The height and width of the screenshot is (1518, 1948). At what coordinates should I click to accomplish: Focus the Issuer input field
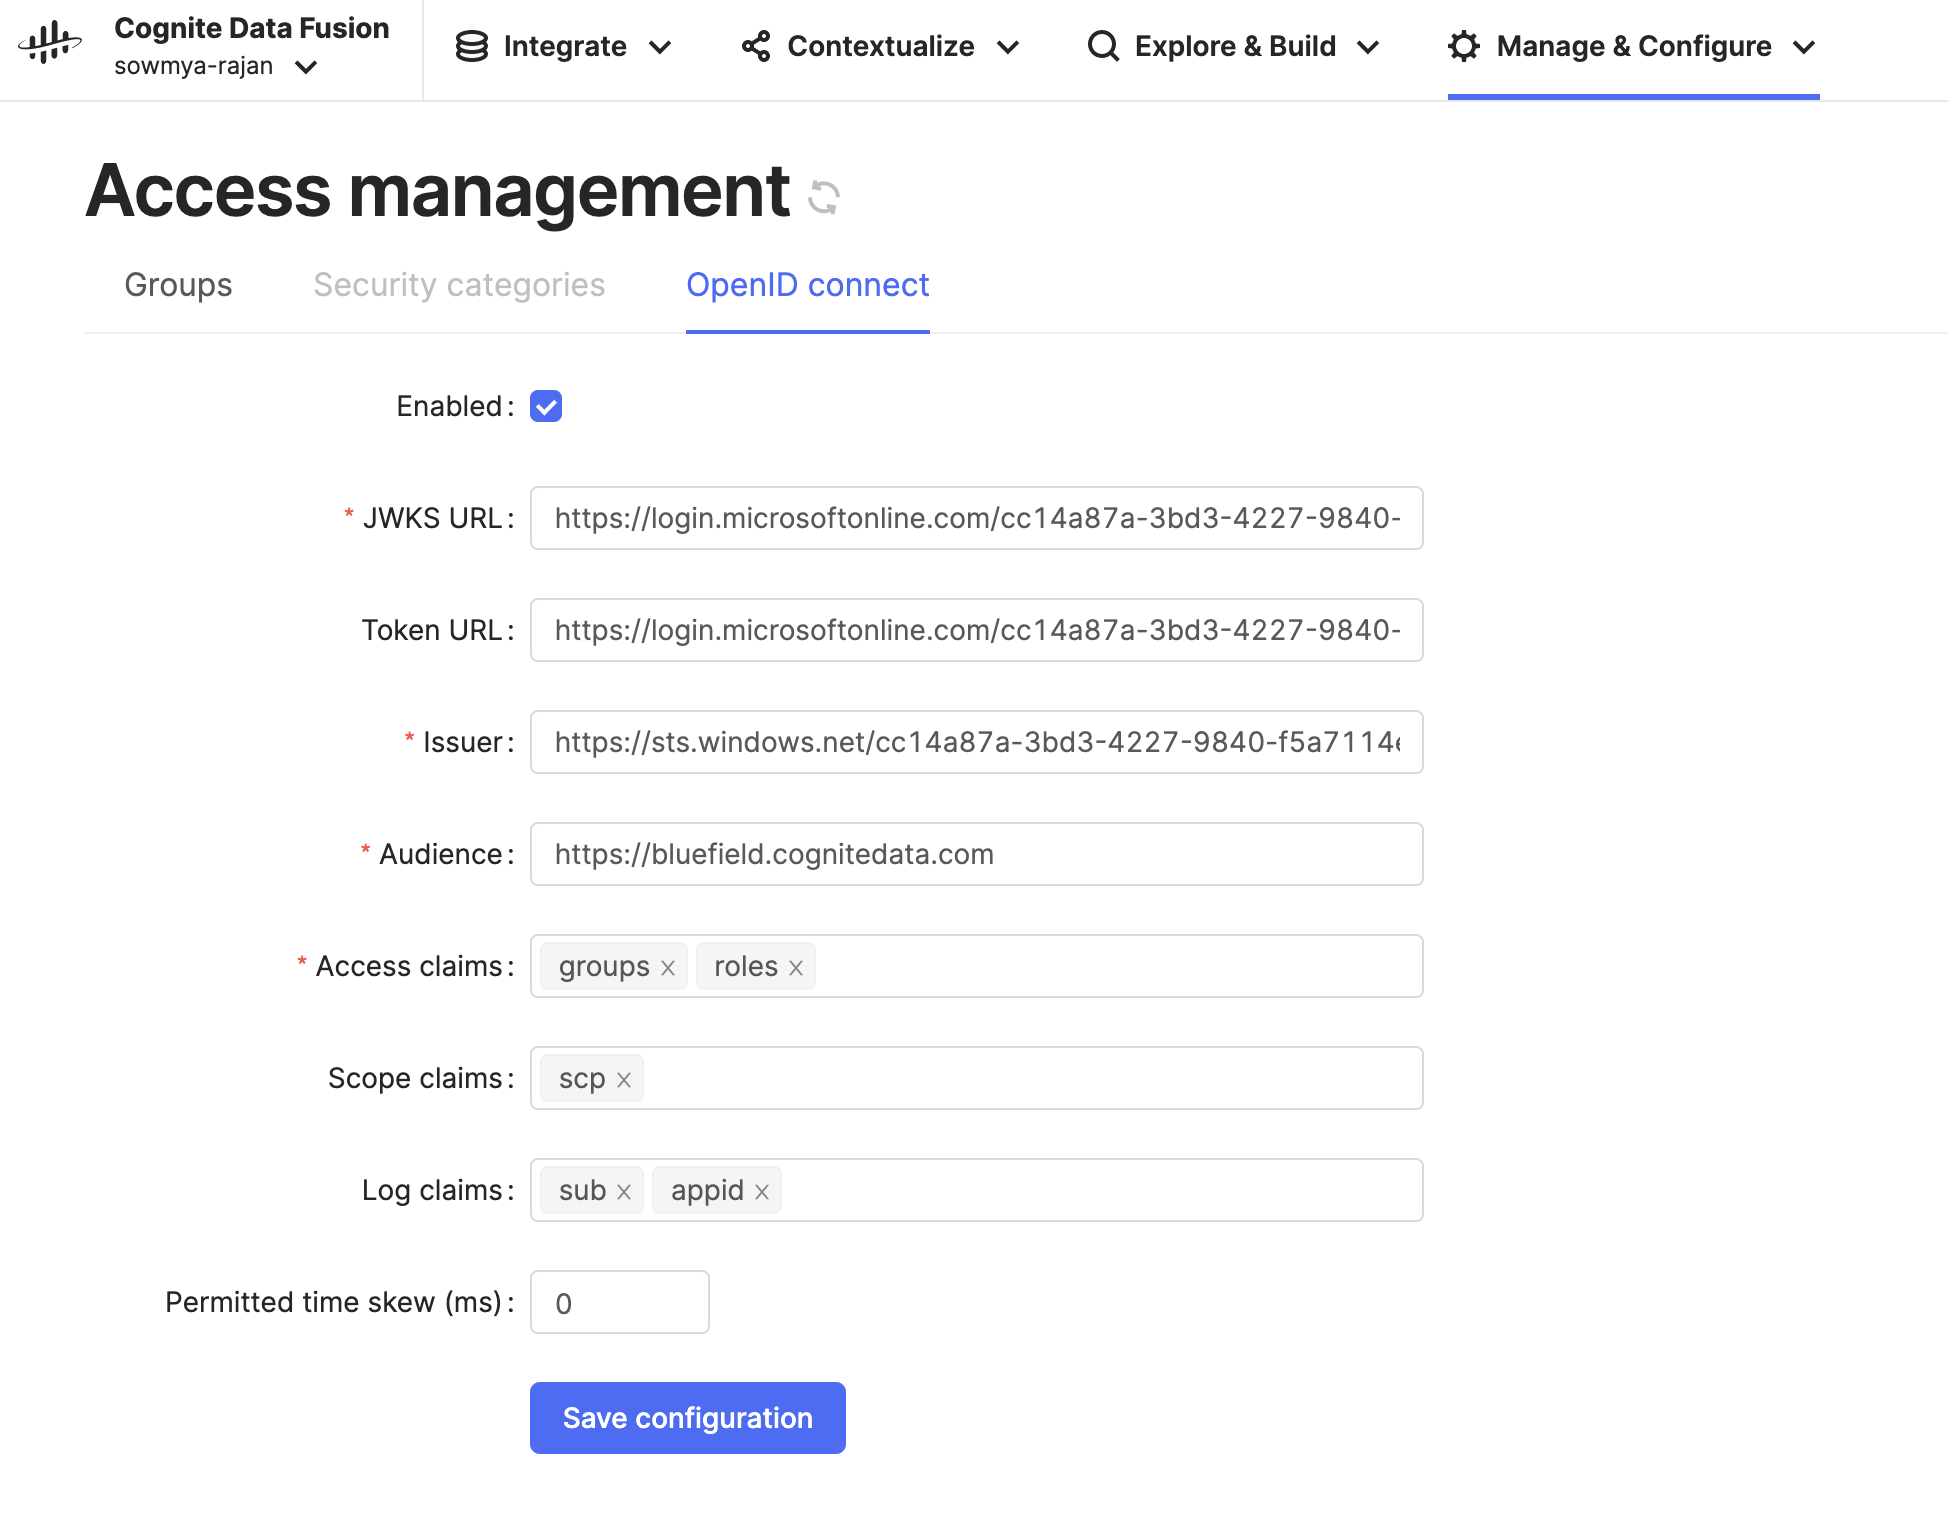tap(977, 742)
